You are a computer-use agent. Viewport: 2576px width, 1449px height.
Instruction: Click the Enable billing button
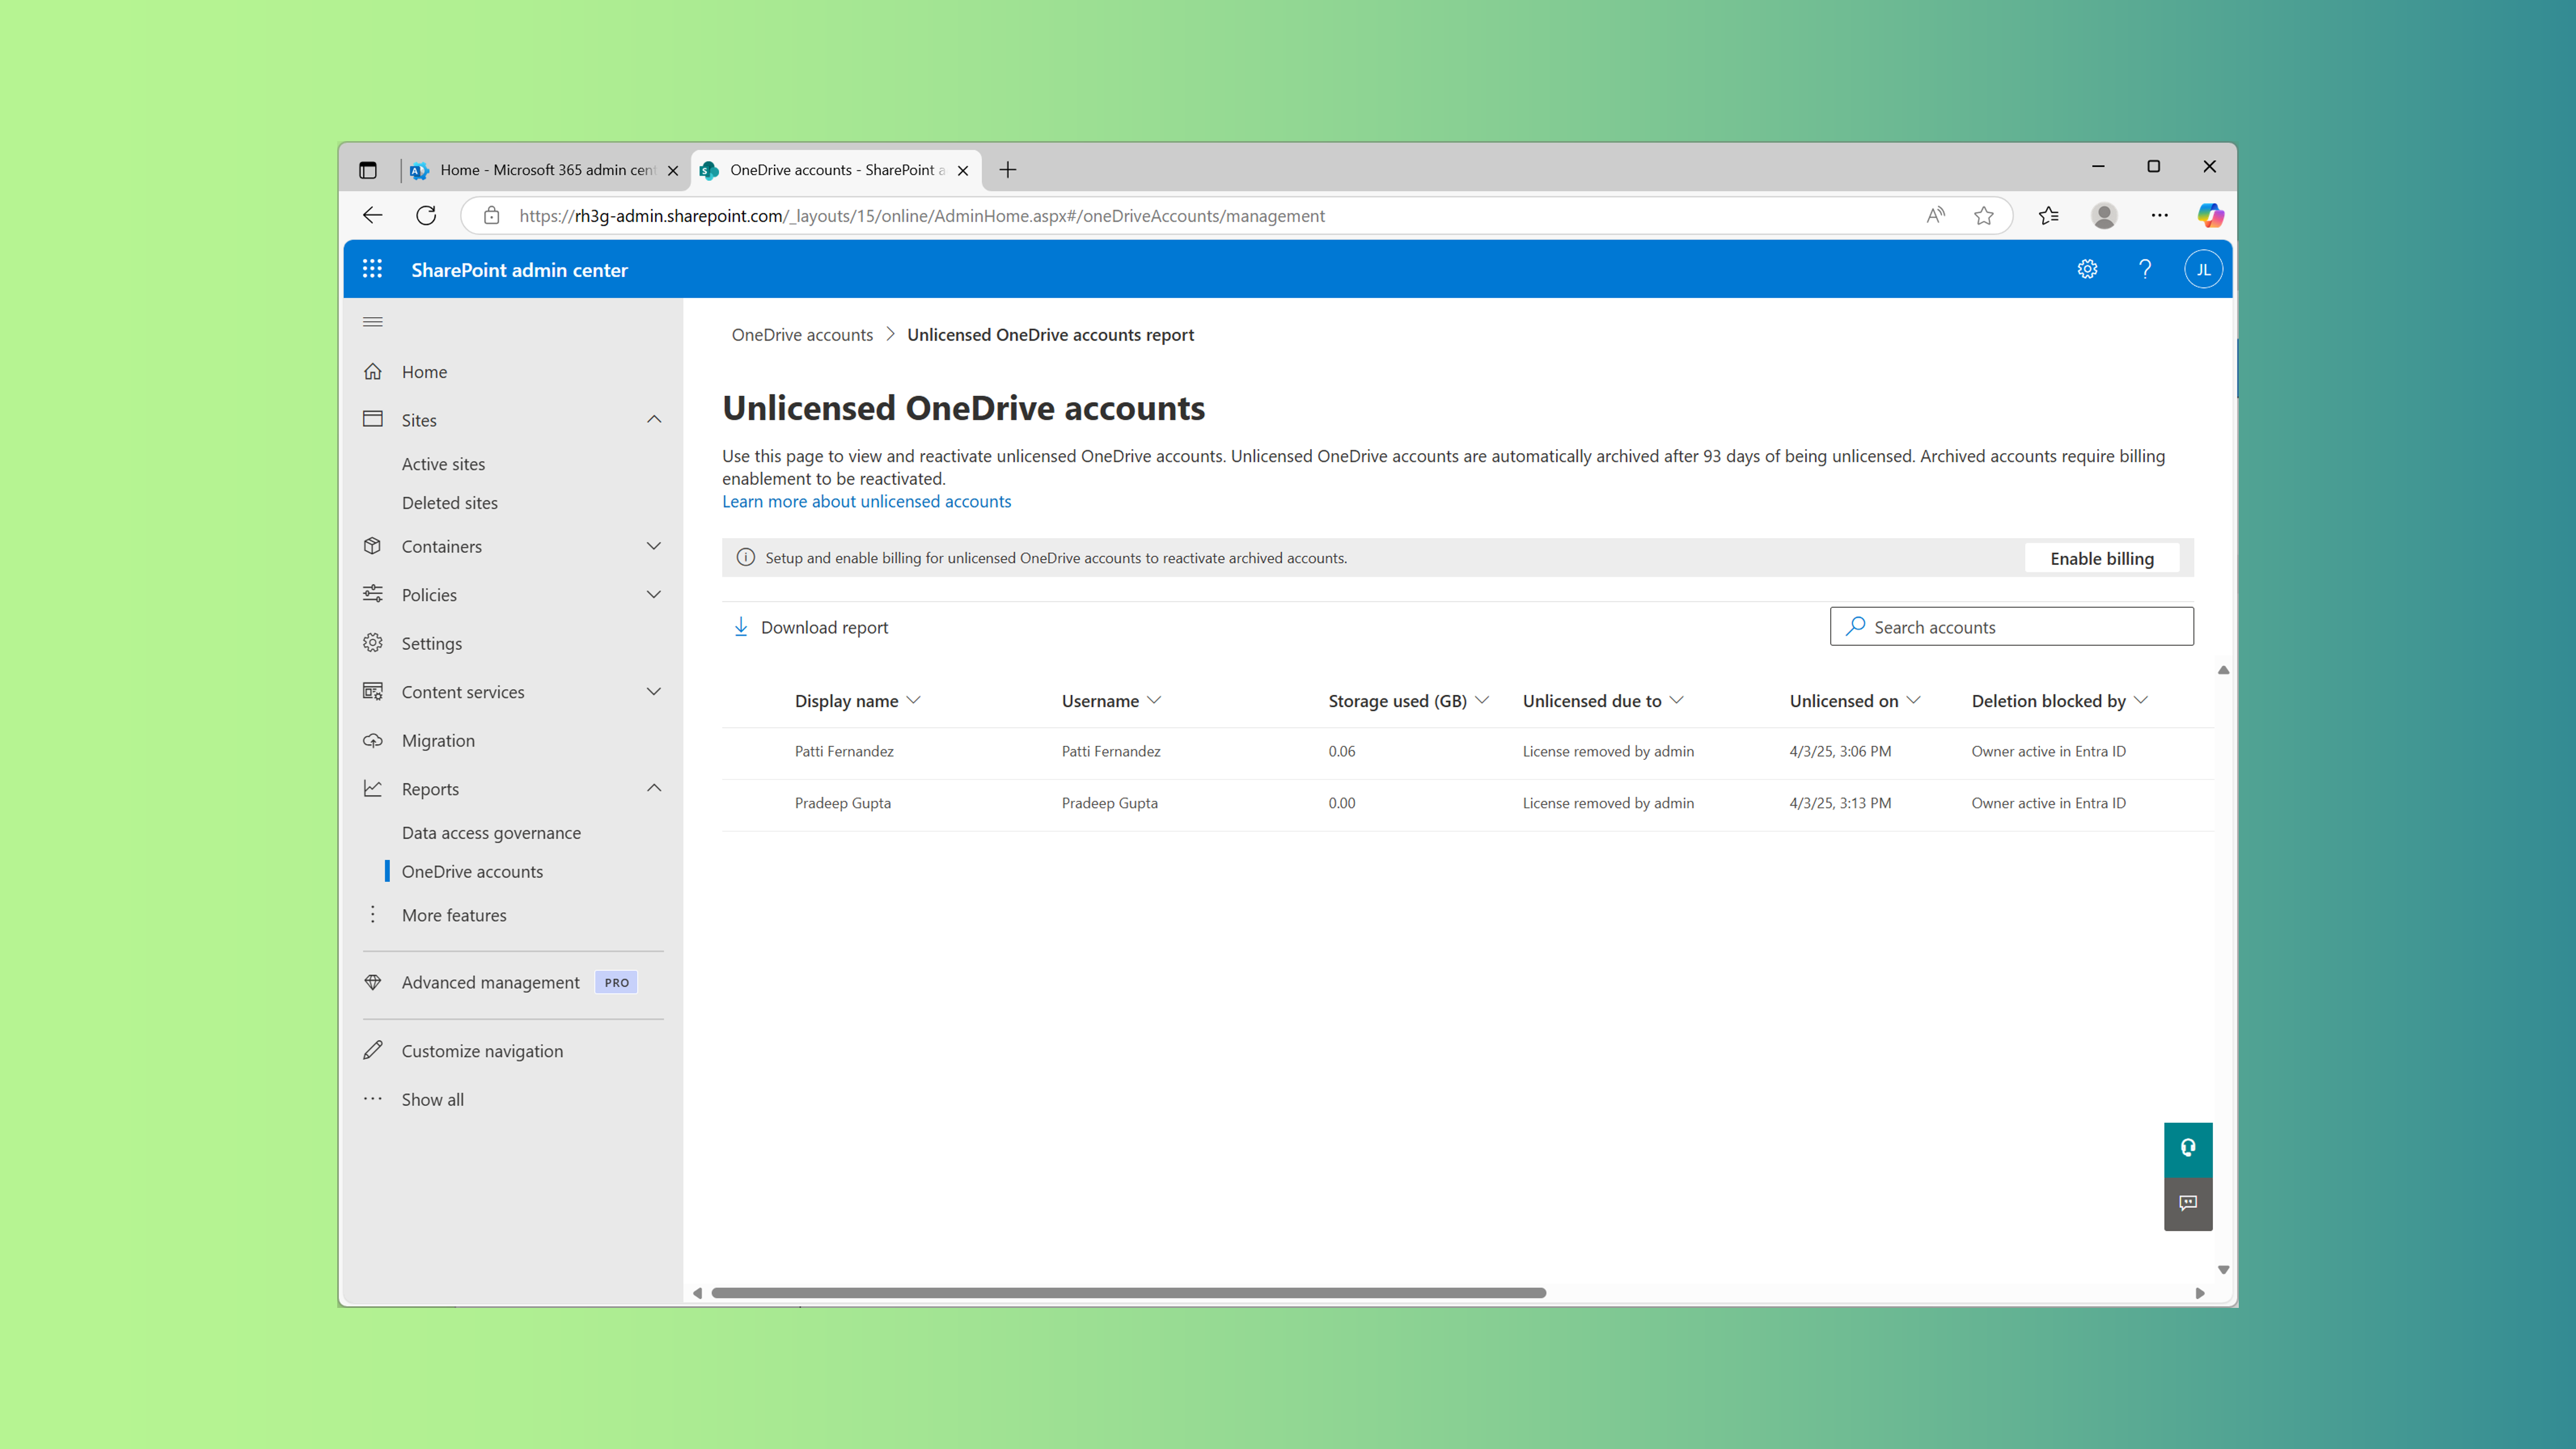2101,558
